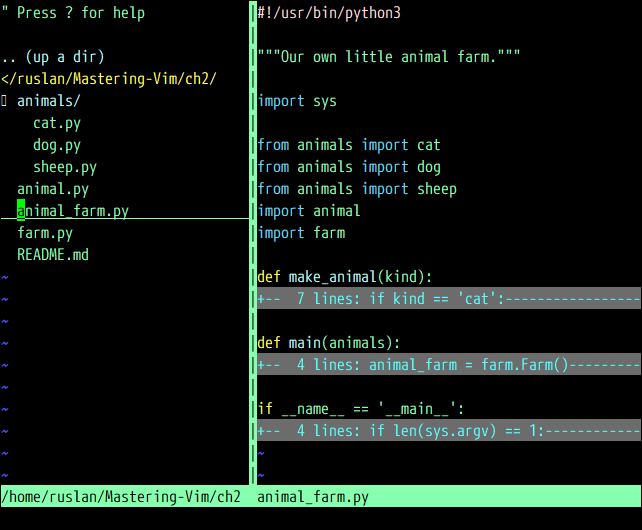Viewport: 642px width, 530px height.
Task: Select sheep.py in file tree
Action: [64, 167]
